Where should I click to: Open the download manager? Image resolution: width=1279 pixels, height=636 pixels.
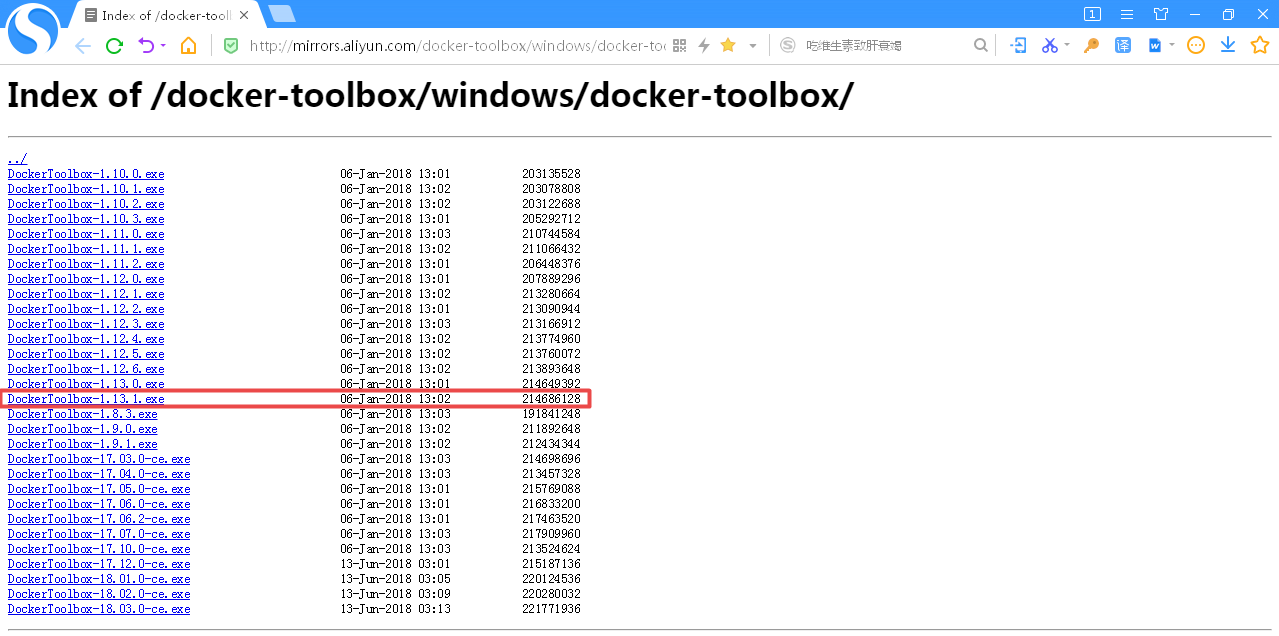tap(1228, 45)
